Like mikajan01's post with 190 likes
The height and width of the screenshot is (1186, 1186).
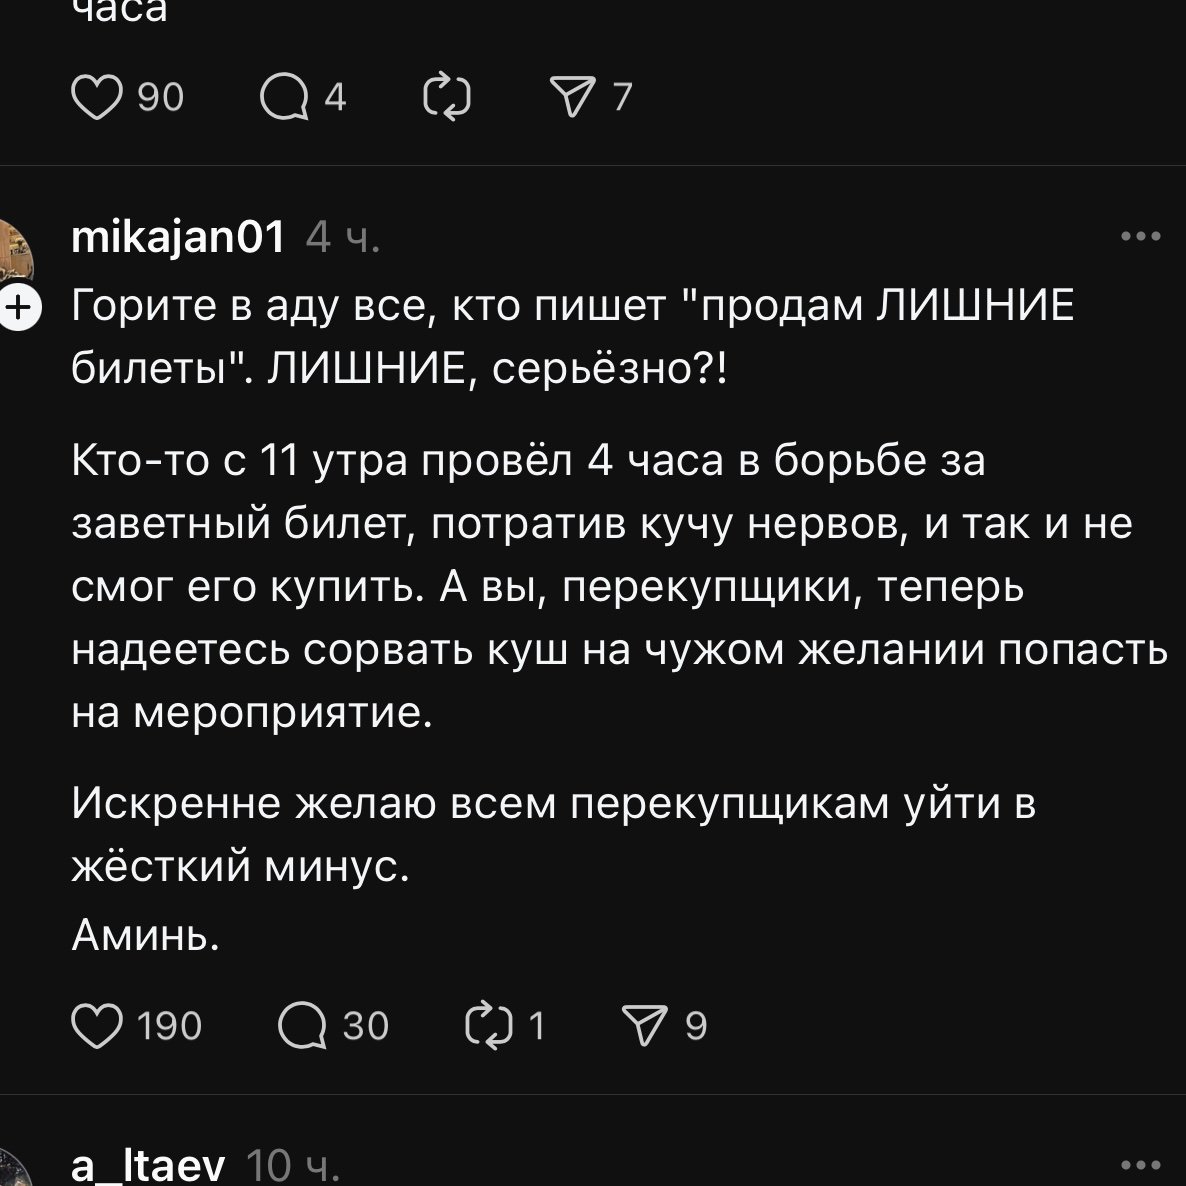pyautogui.click(x=97, y=1027)
